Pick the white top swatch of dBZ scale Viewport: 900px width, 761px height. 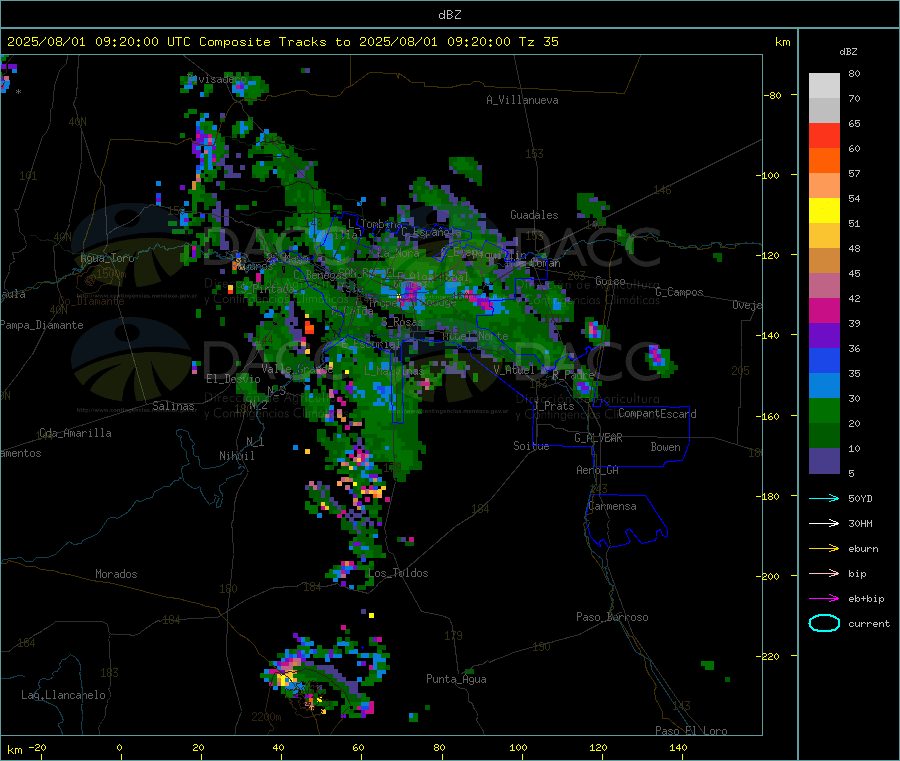coord(824,86)
